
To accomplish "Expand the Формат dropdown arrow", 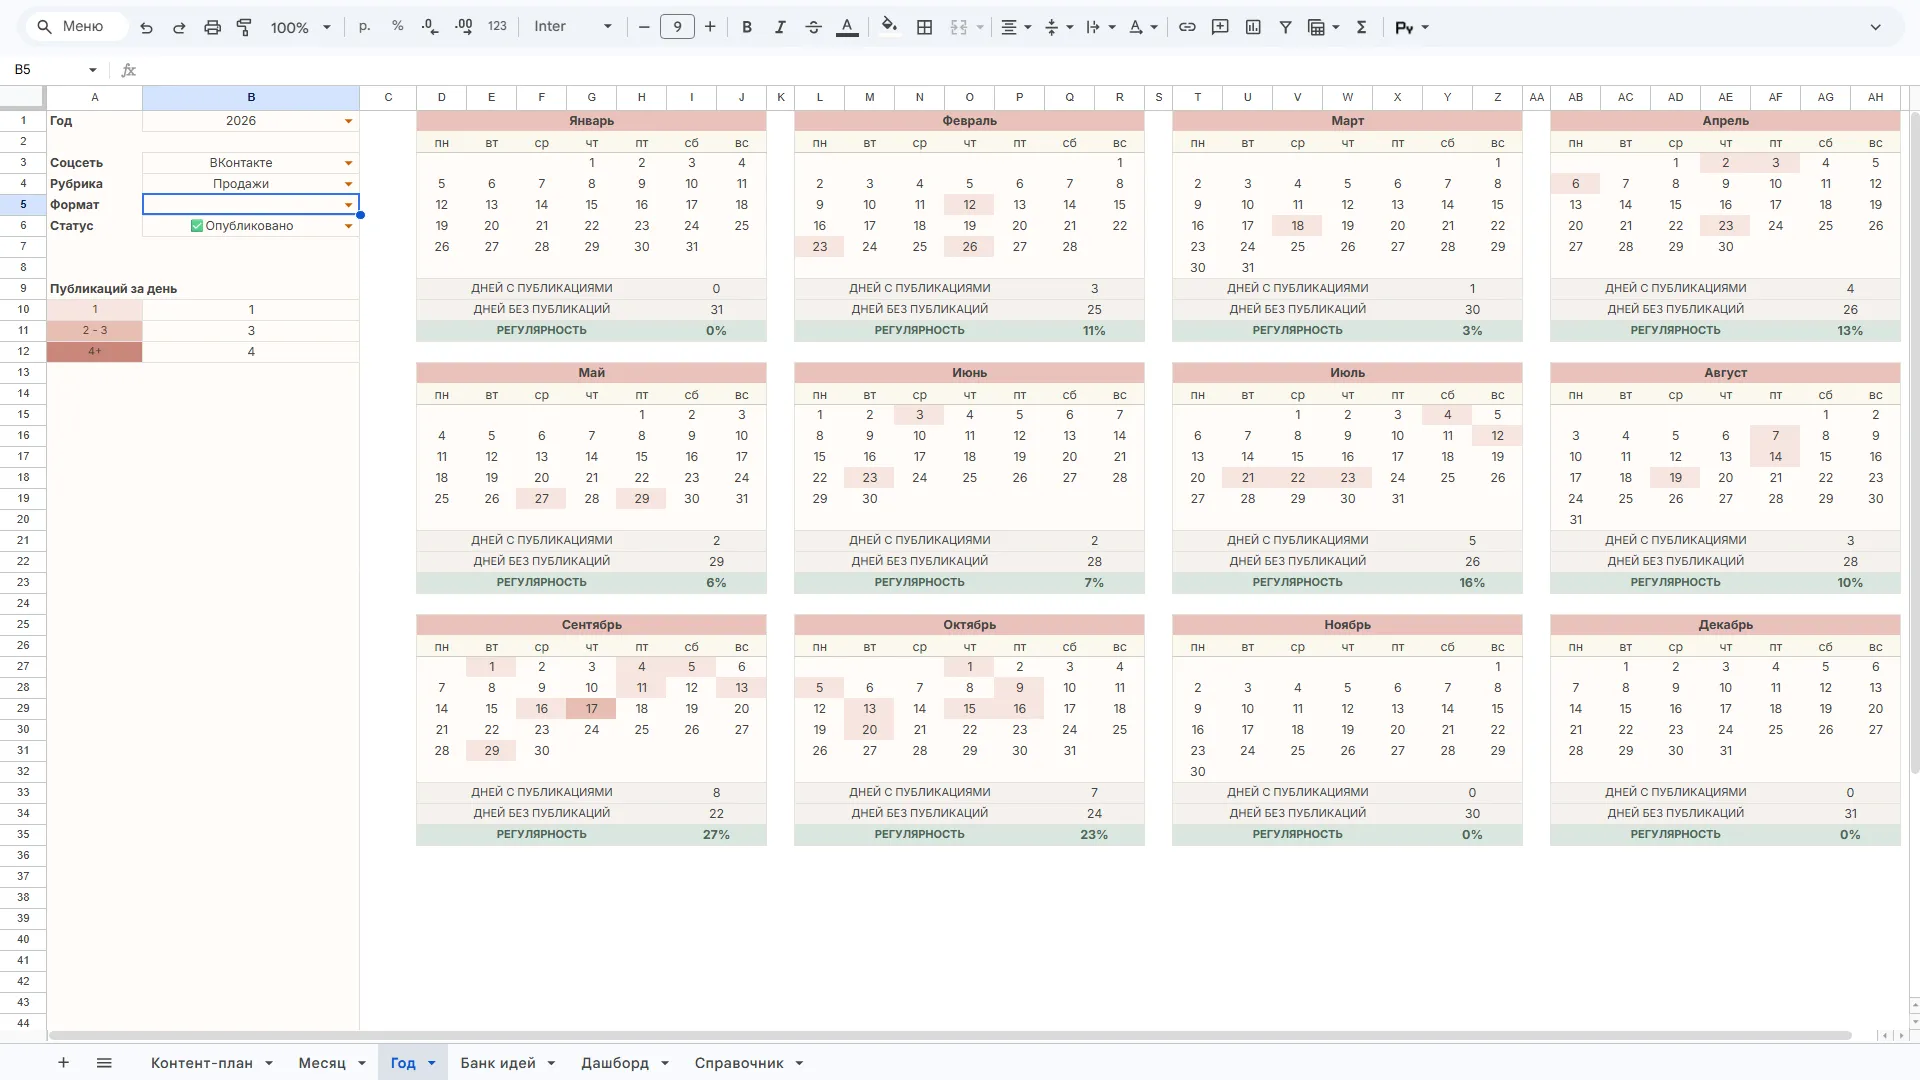I will pos(349,205).
